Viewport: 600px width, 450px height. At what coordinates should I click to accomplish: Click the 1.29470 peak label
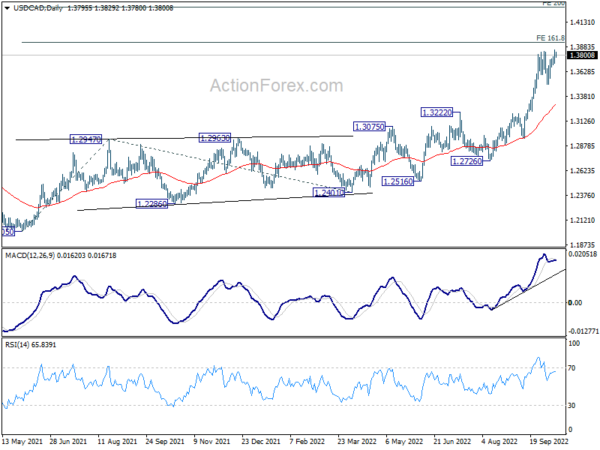(x=87, y=140)
